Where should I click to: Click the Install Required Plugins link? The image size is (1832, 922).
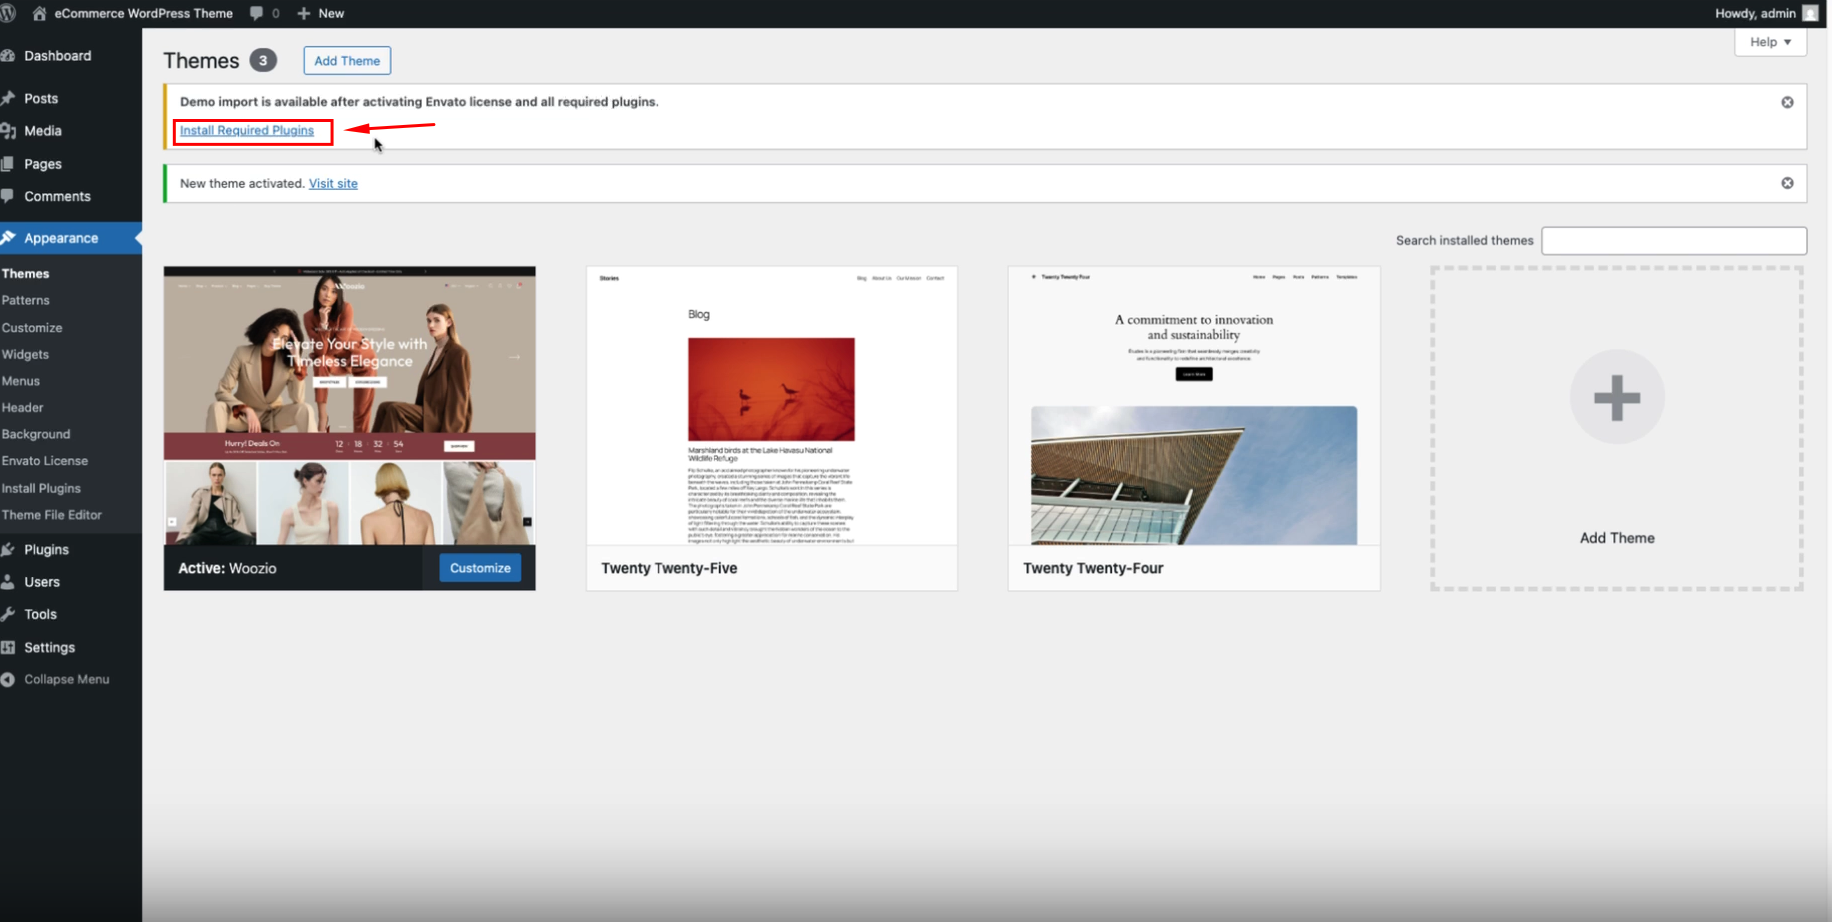(x=247, y=130)
